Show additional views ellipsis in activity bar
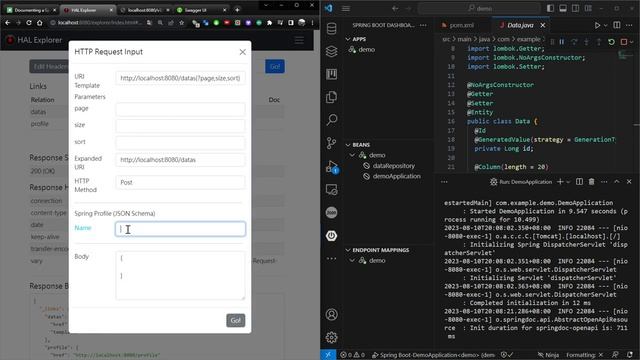Image resolution: width=640 pixels, height=360 pixels. tap(331, 258)
